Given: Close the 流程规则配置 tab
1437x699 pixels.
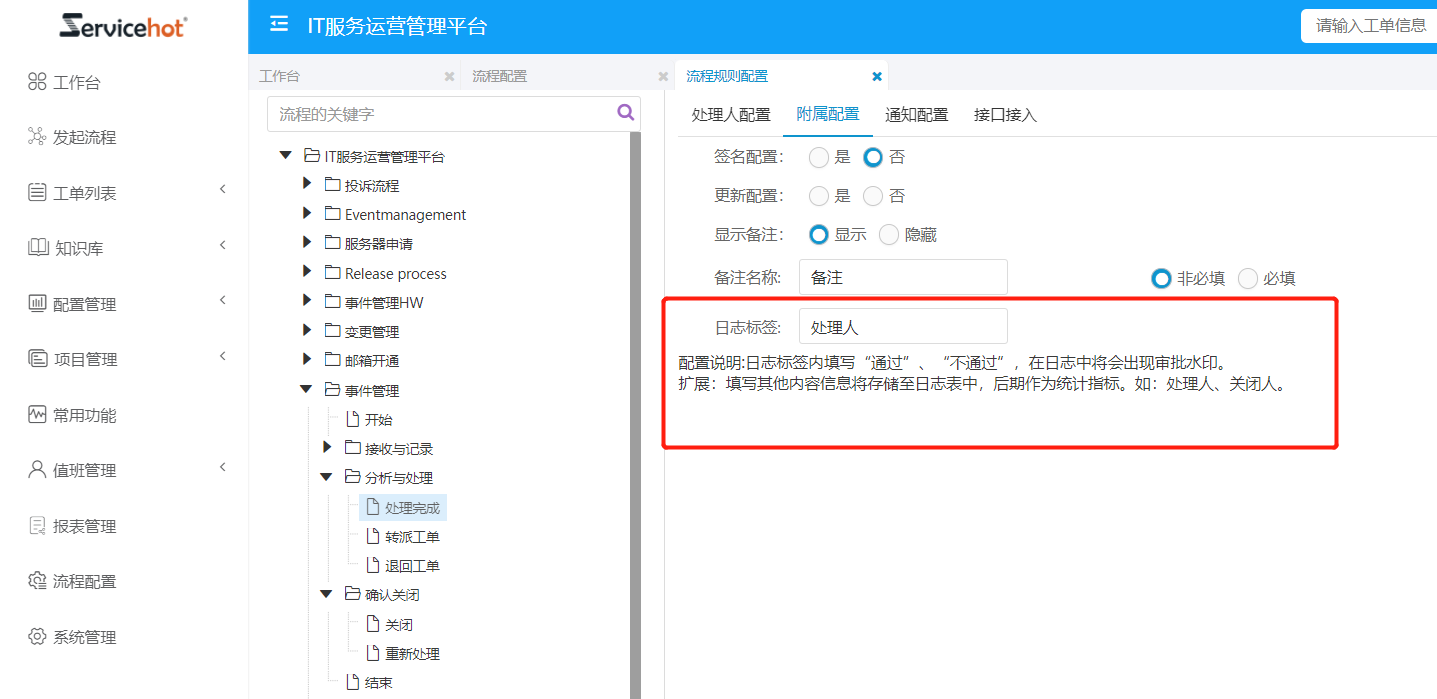Looking at the screenshot, I should [x=877, y=76].
